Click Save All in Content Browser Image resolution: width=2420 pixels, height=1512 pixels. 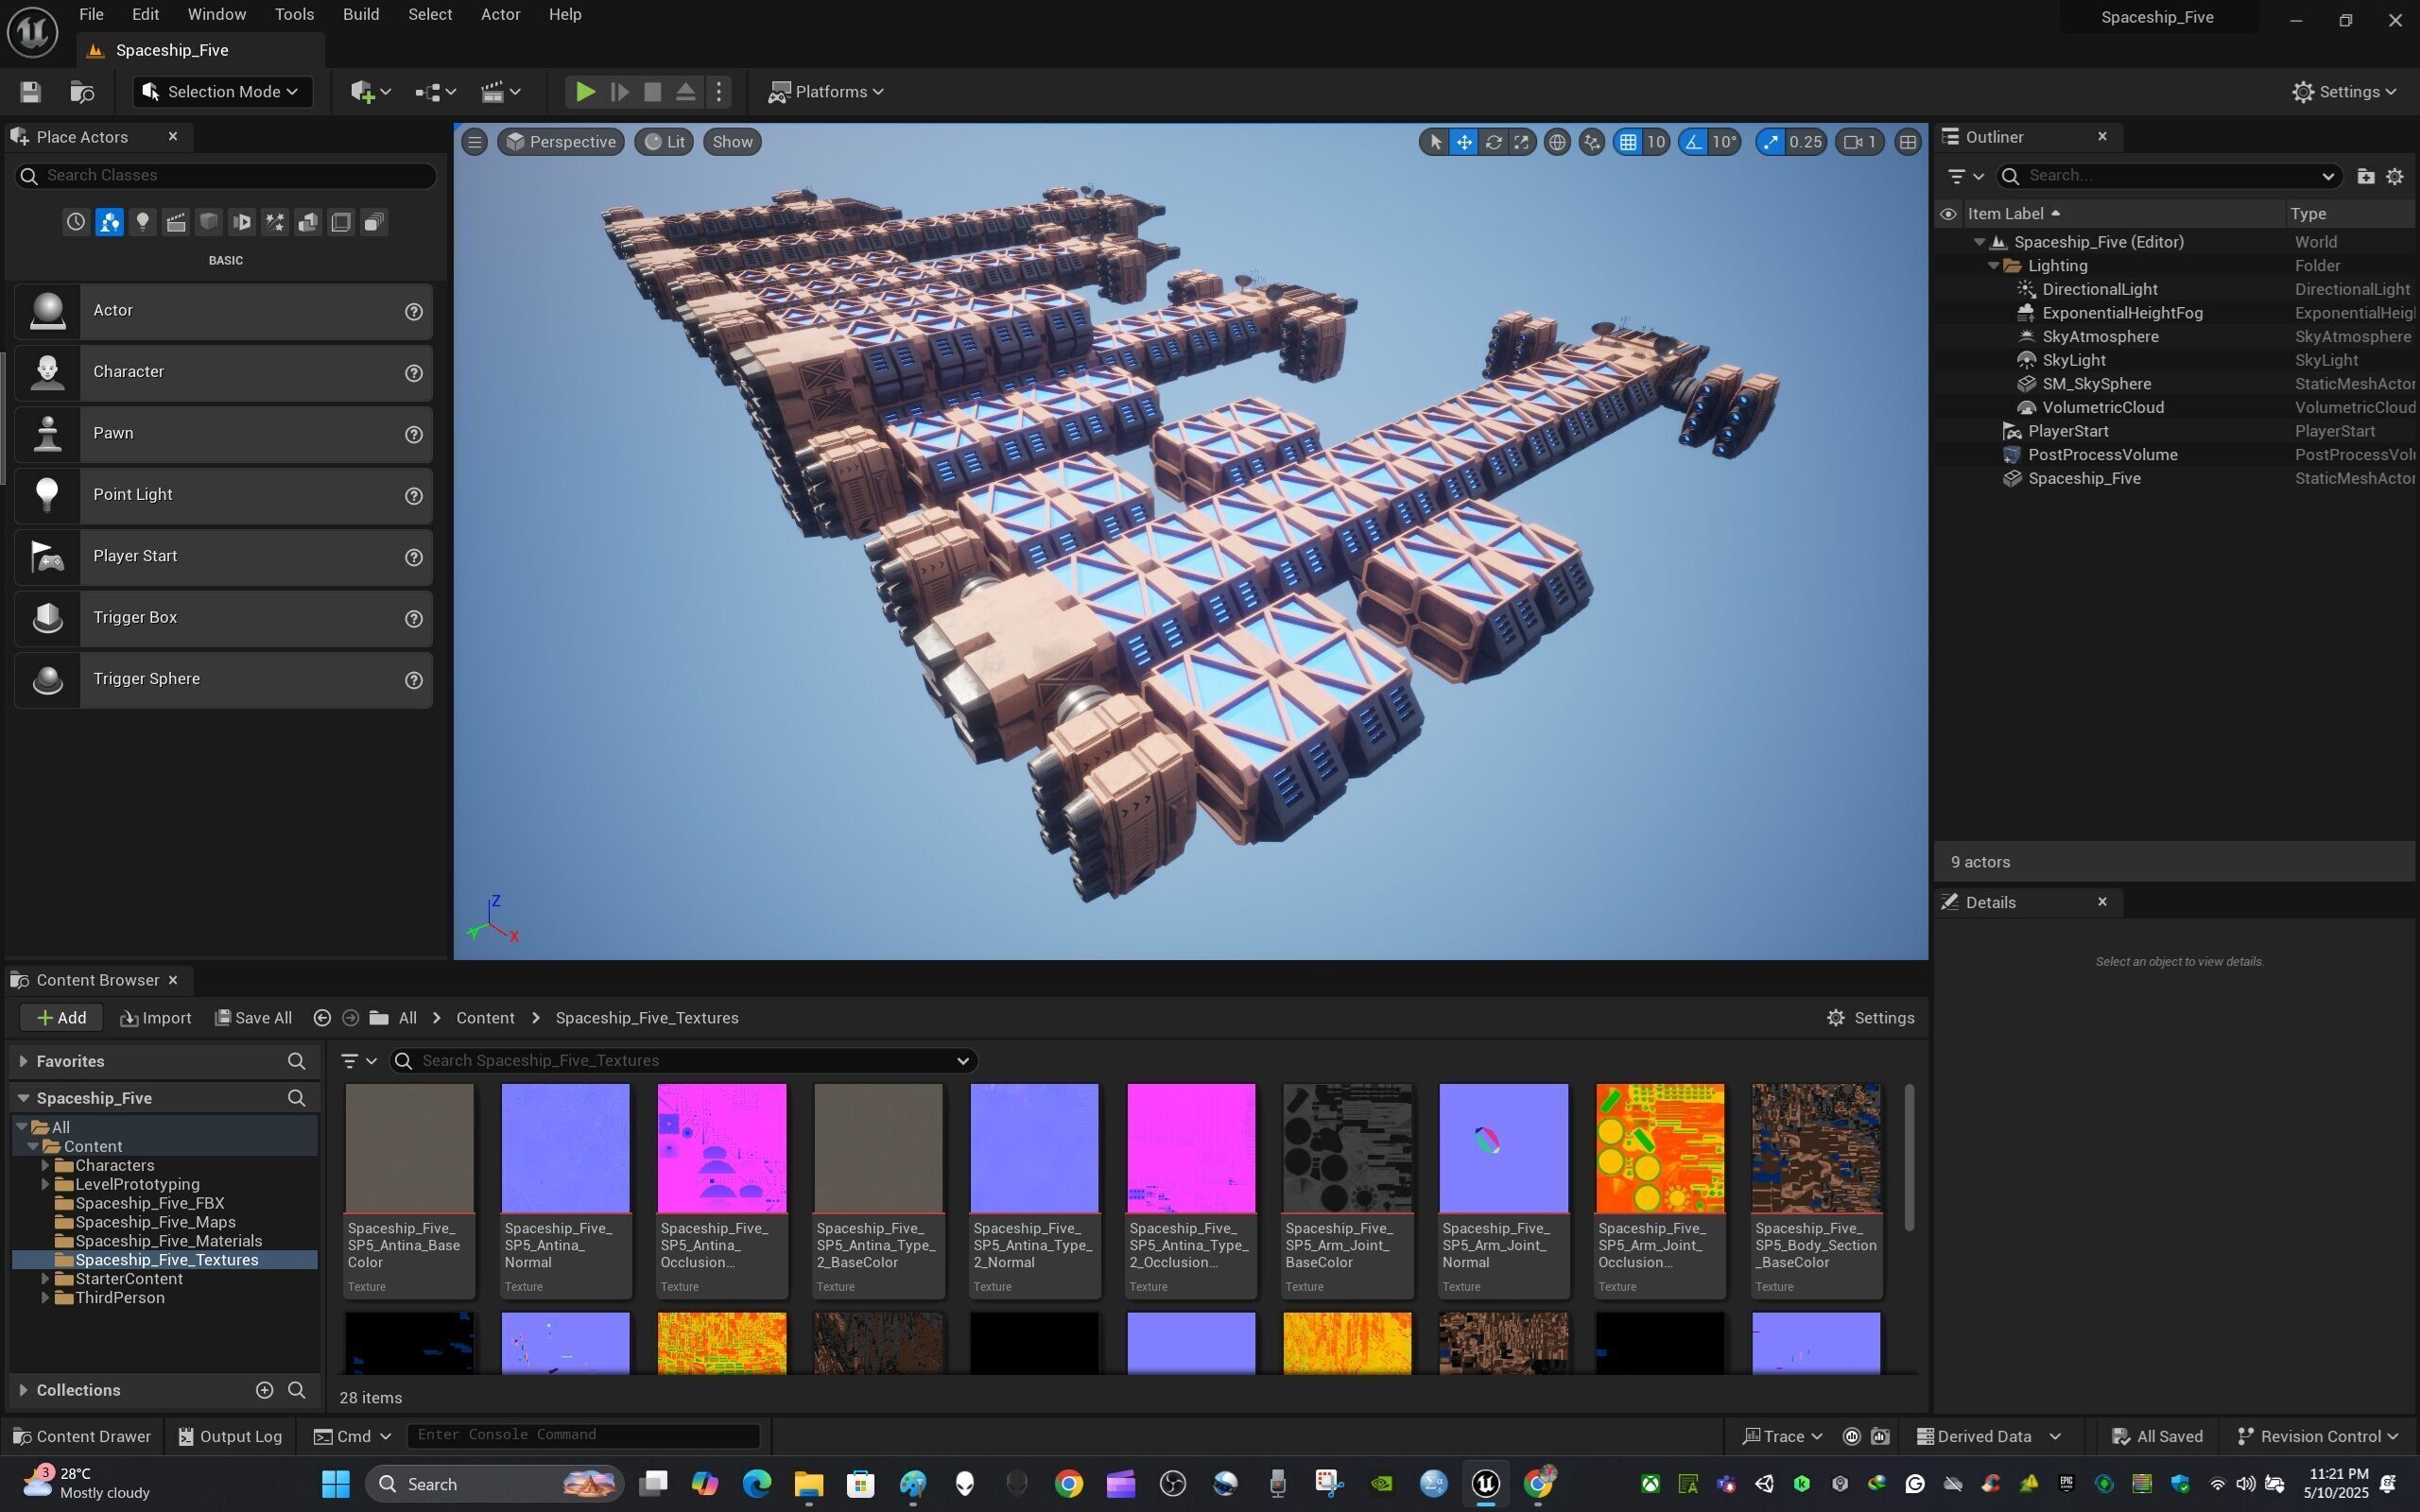pos(254,1018)
